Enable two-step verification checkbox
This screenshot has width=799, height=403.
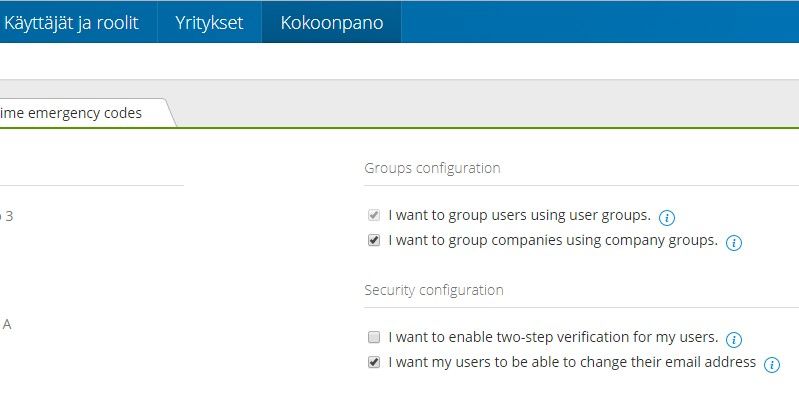coord(374,337)
